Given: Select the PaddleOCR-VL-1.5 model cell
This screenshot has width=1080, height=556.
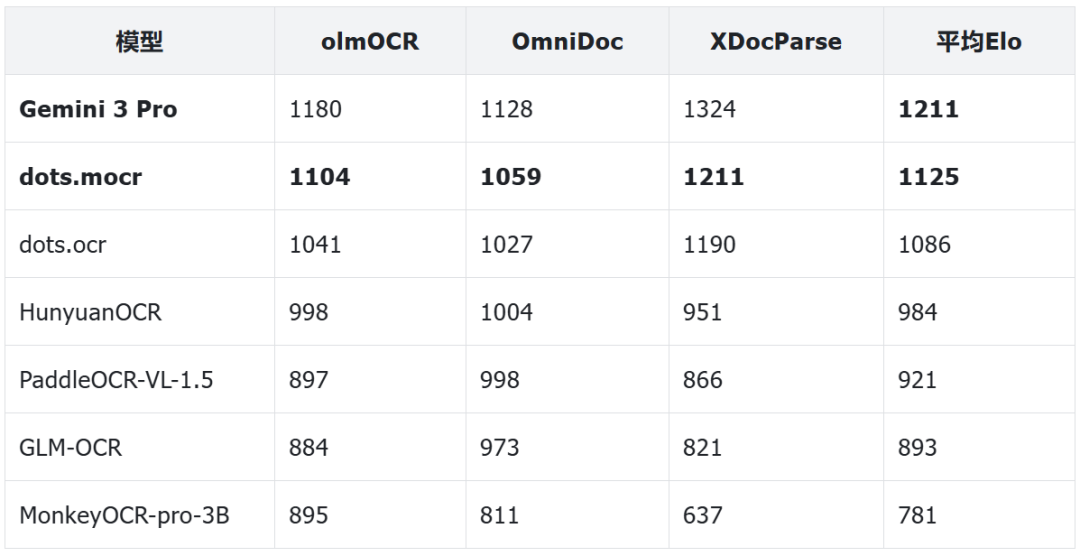Looking at the screenshot, I should (x=116, y=380).
